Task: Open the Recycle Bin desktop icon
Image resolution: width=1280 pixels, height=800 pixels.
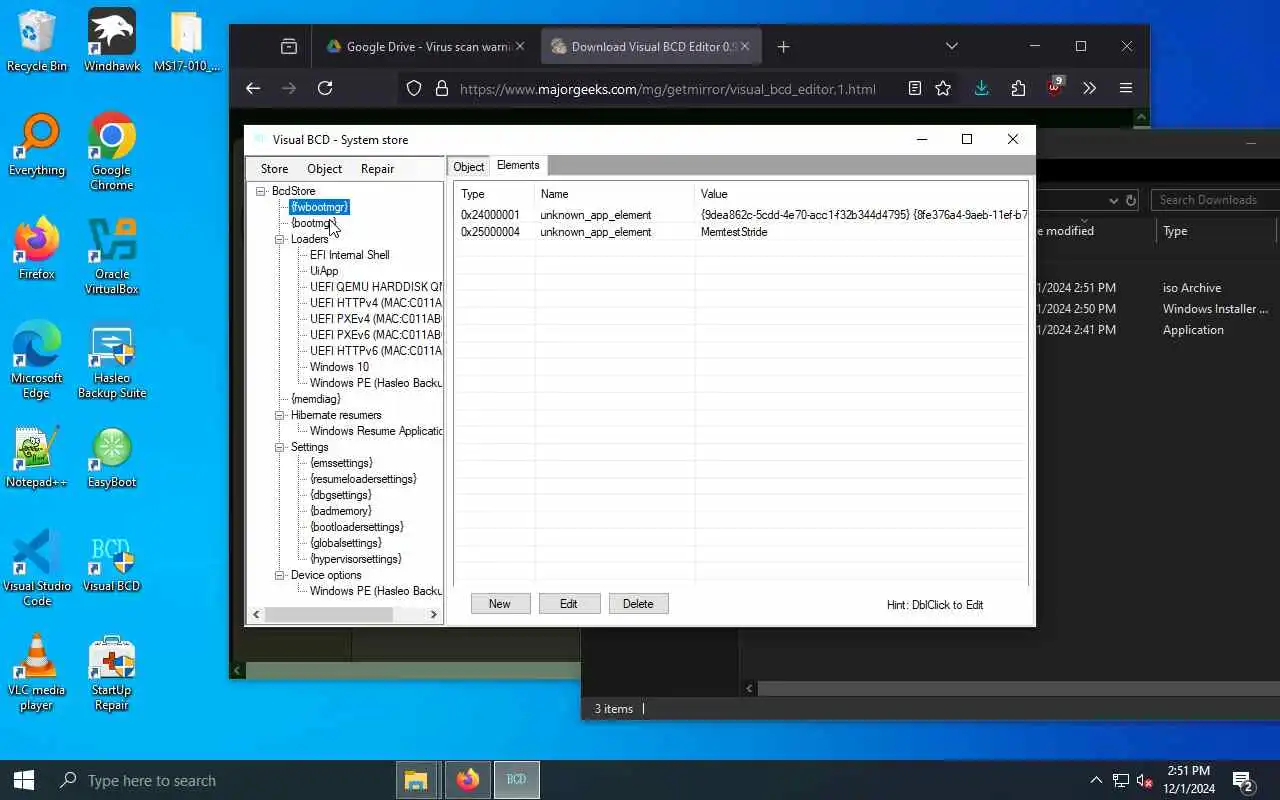Action: point(37,42)
